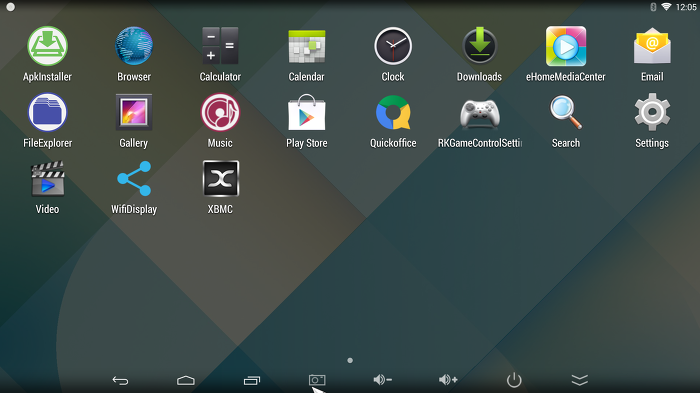Raise volume with the speaker plus button
The image size is (700, 393).
tap(448, 380)
